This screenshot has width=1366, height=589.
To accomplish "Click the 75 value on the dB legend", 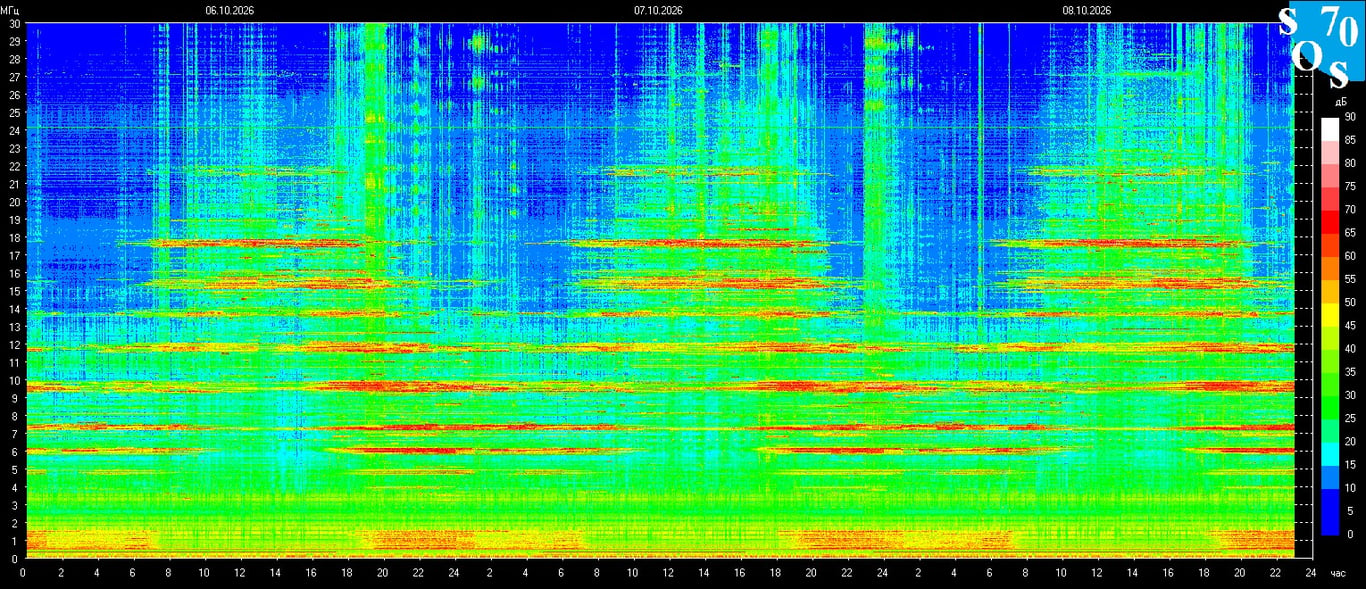I will pyautogui.click(x=1350, y=186).
